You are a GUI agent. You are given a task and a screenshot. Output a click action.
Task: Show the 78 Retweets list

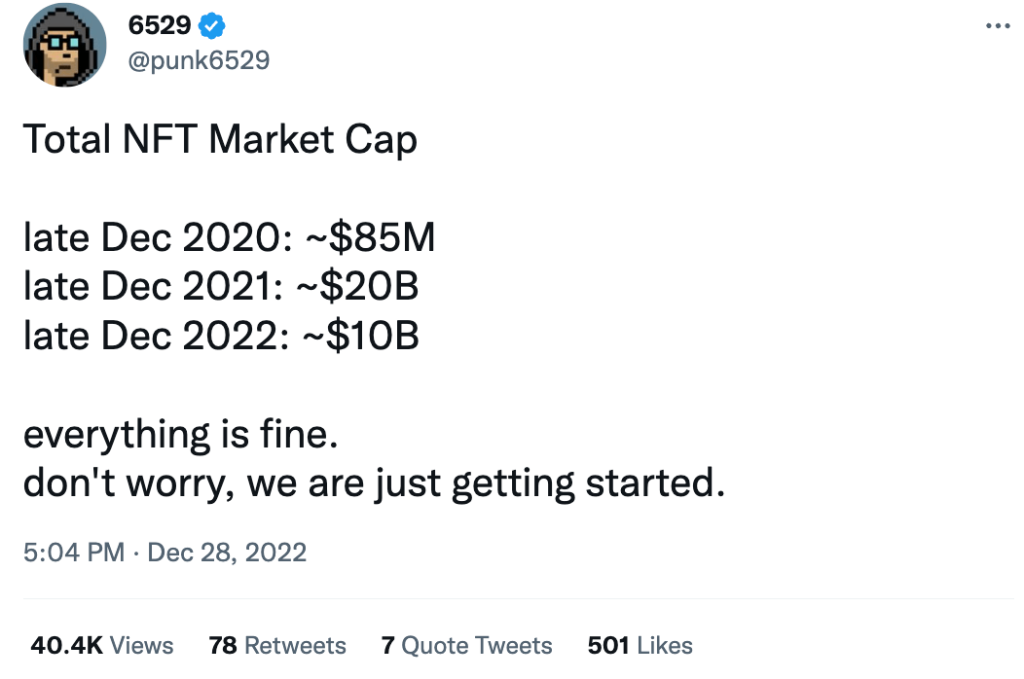(x=277, y=646)
